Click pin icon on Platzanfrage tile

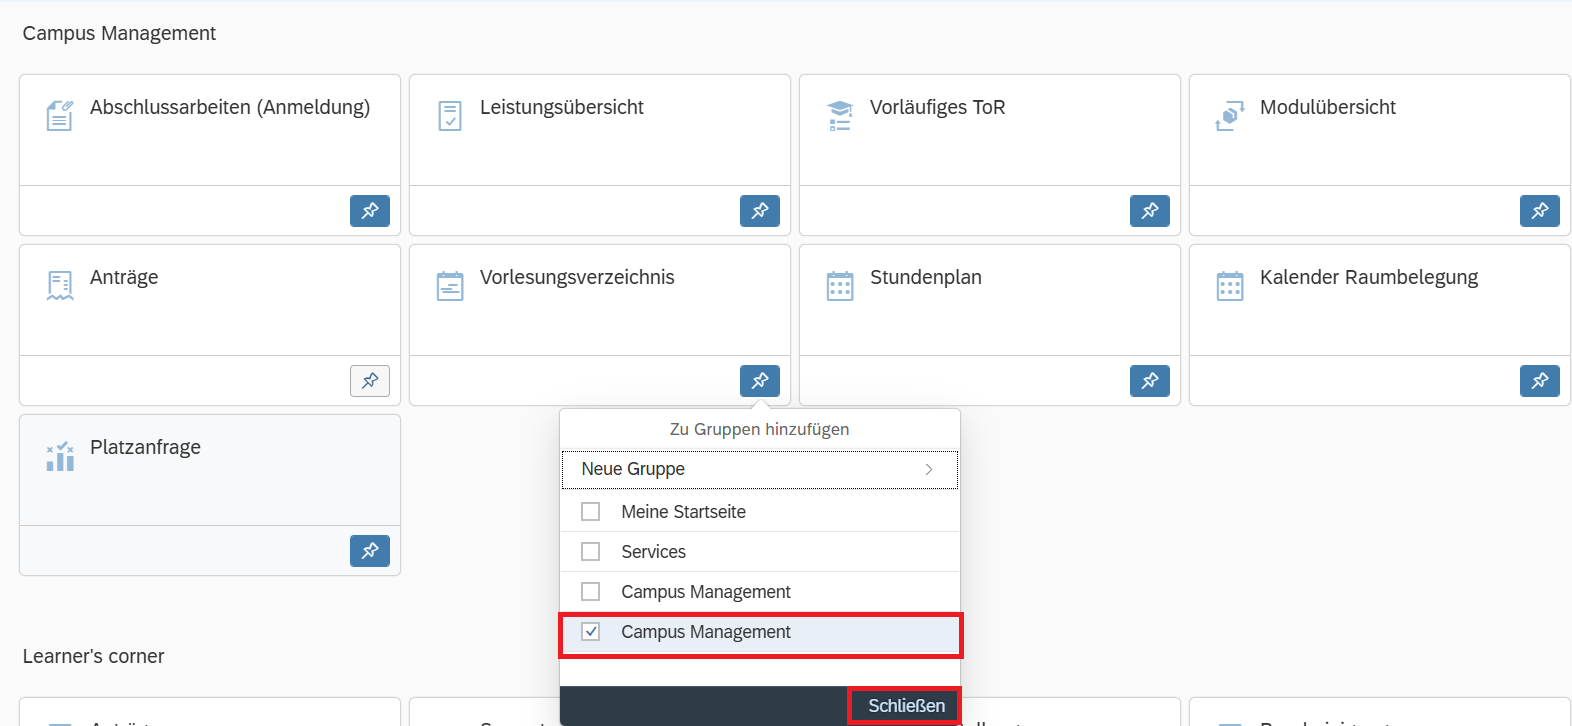point(370,551)
